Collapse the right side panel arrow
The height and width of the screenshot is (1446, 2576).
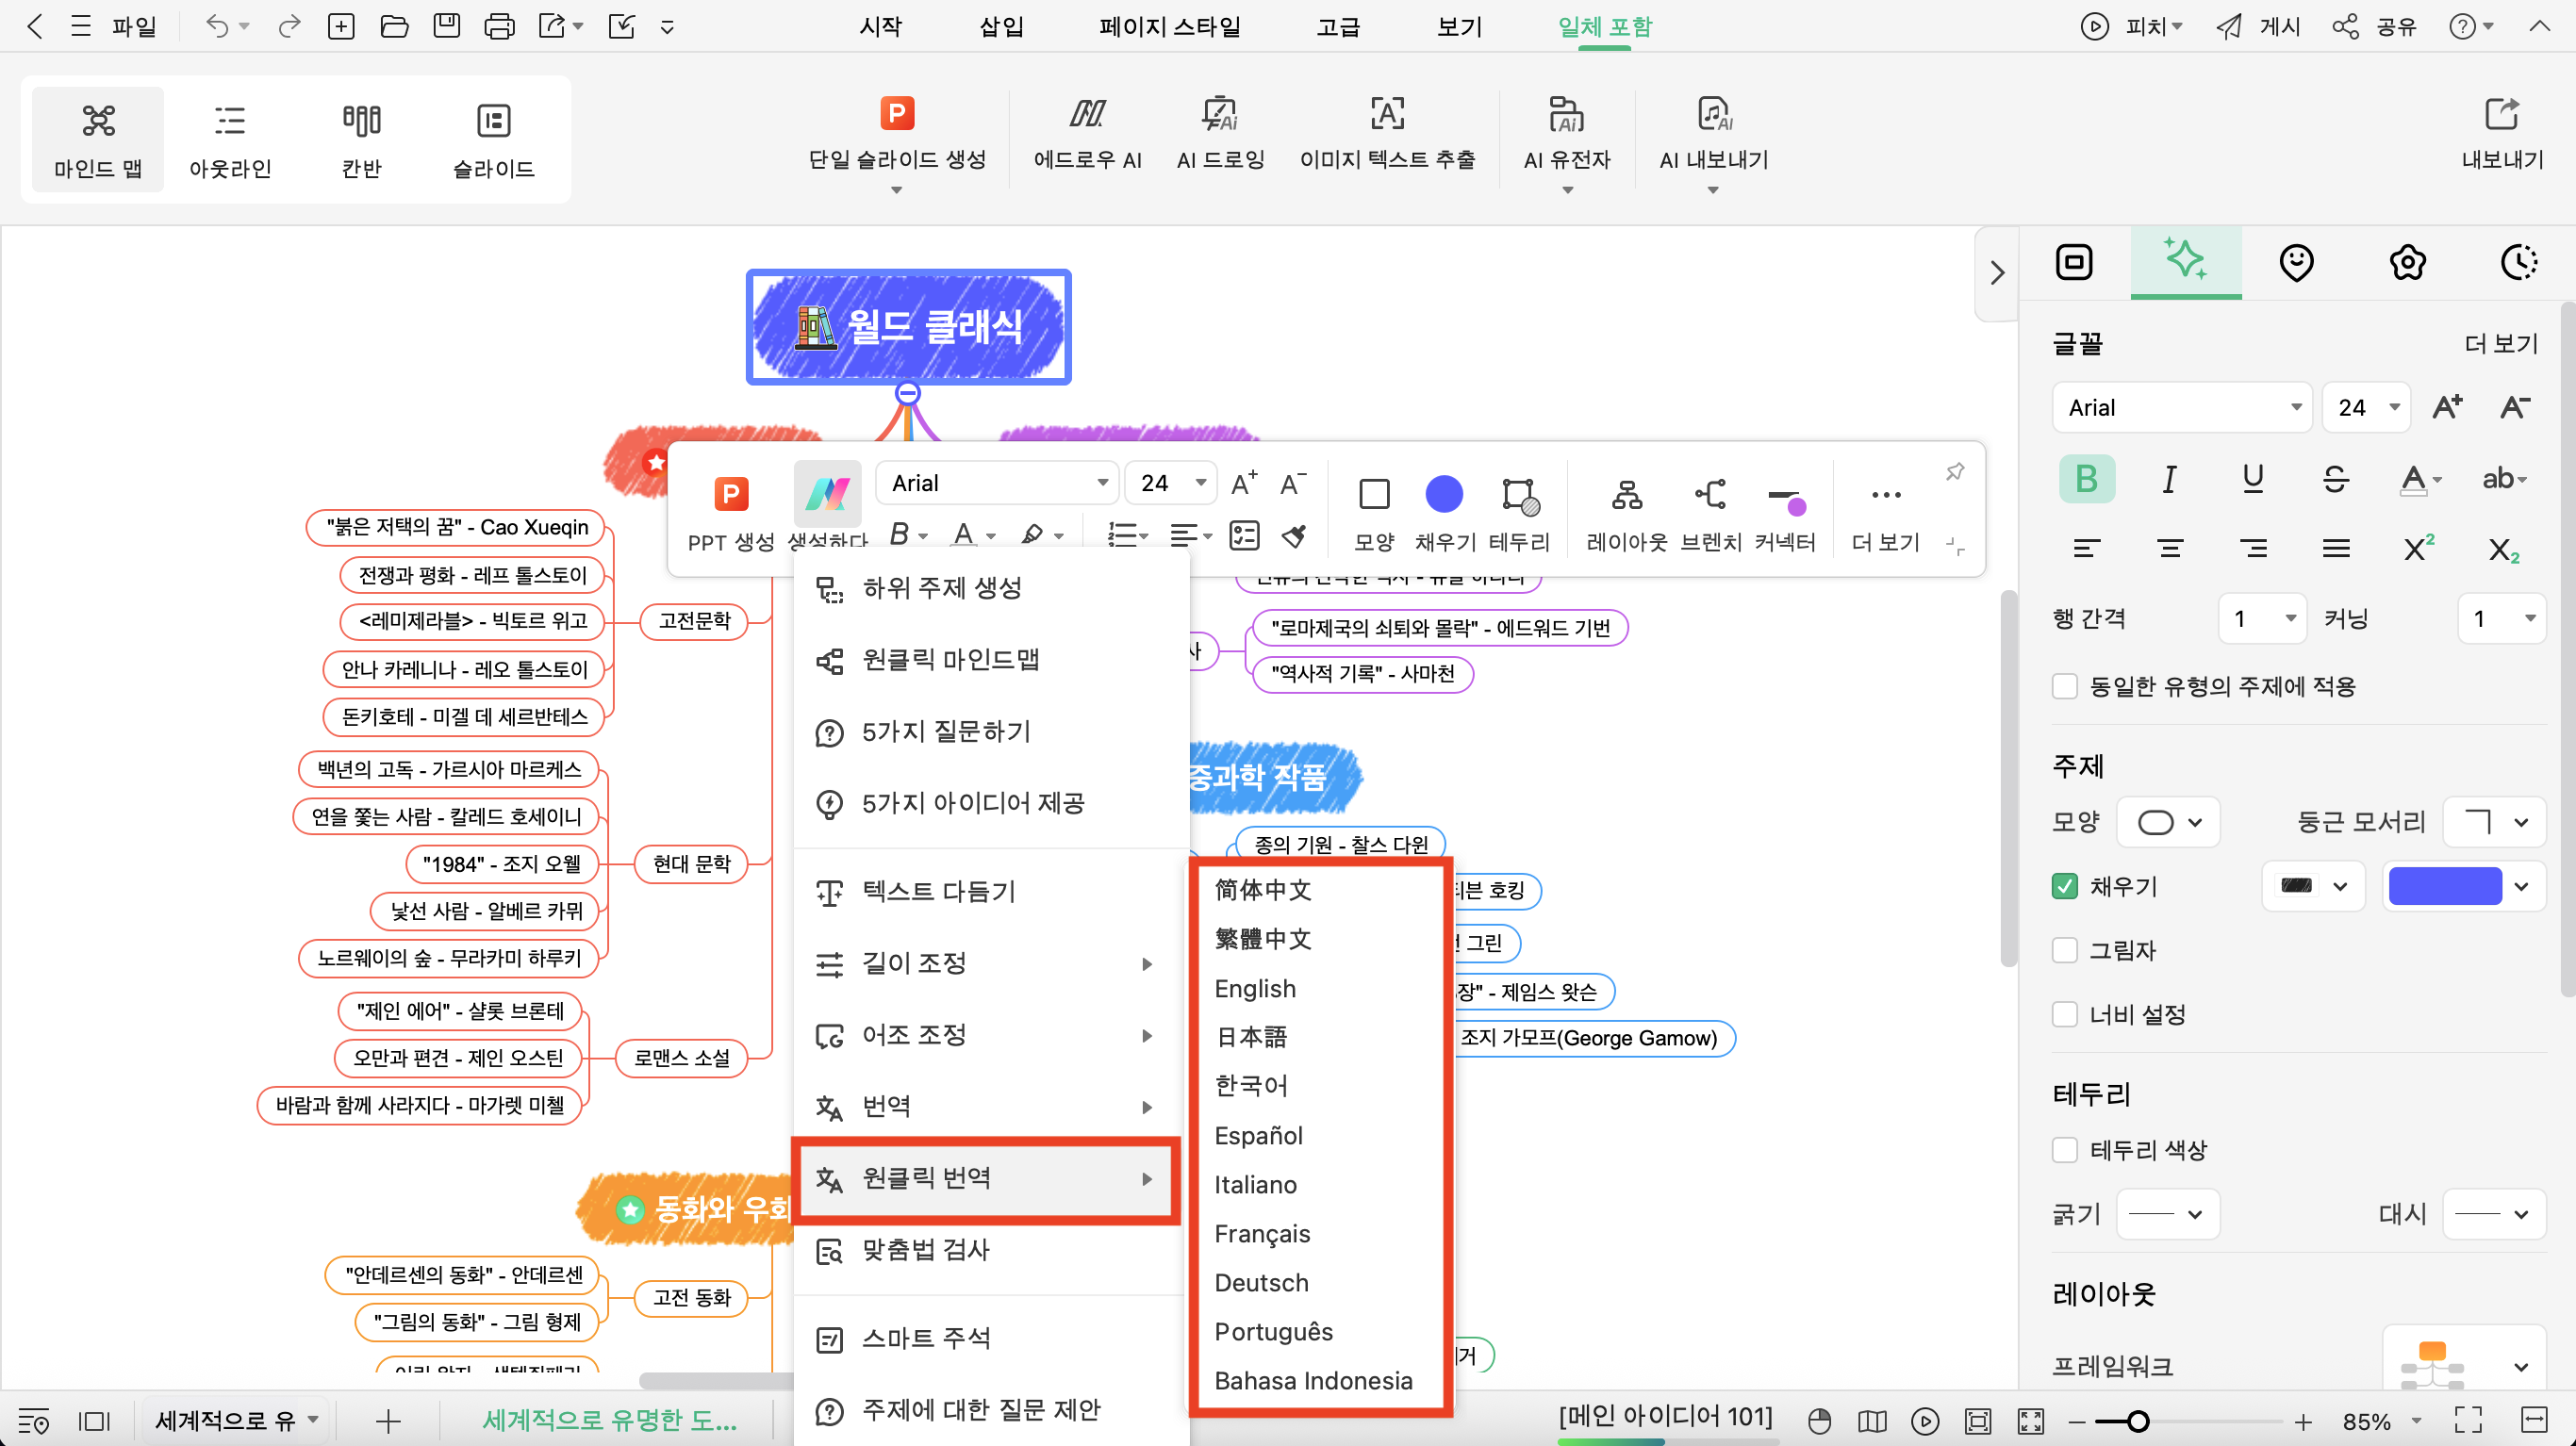(1996, 273)
